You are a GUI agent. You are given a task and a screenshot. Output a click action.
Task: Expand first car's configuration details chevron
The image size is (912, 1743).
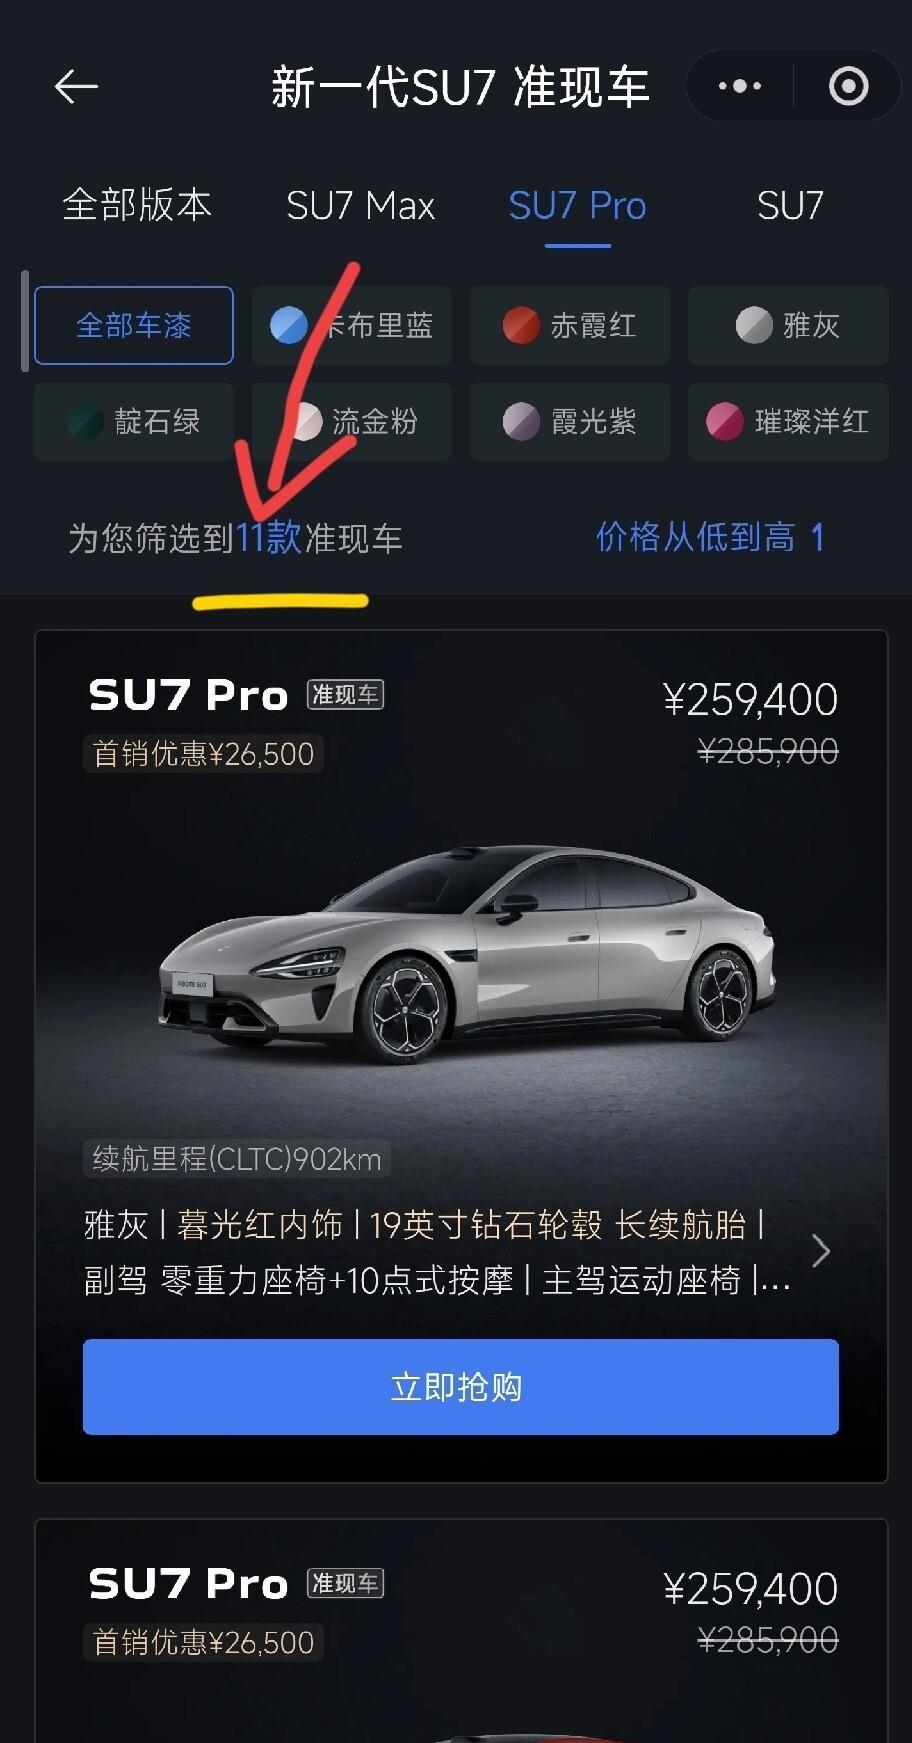[x=821, y=1251]
